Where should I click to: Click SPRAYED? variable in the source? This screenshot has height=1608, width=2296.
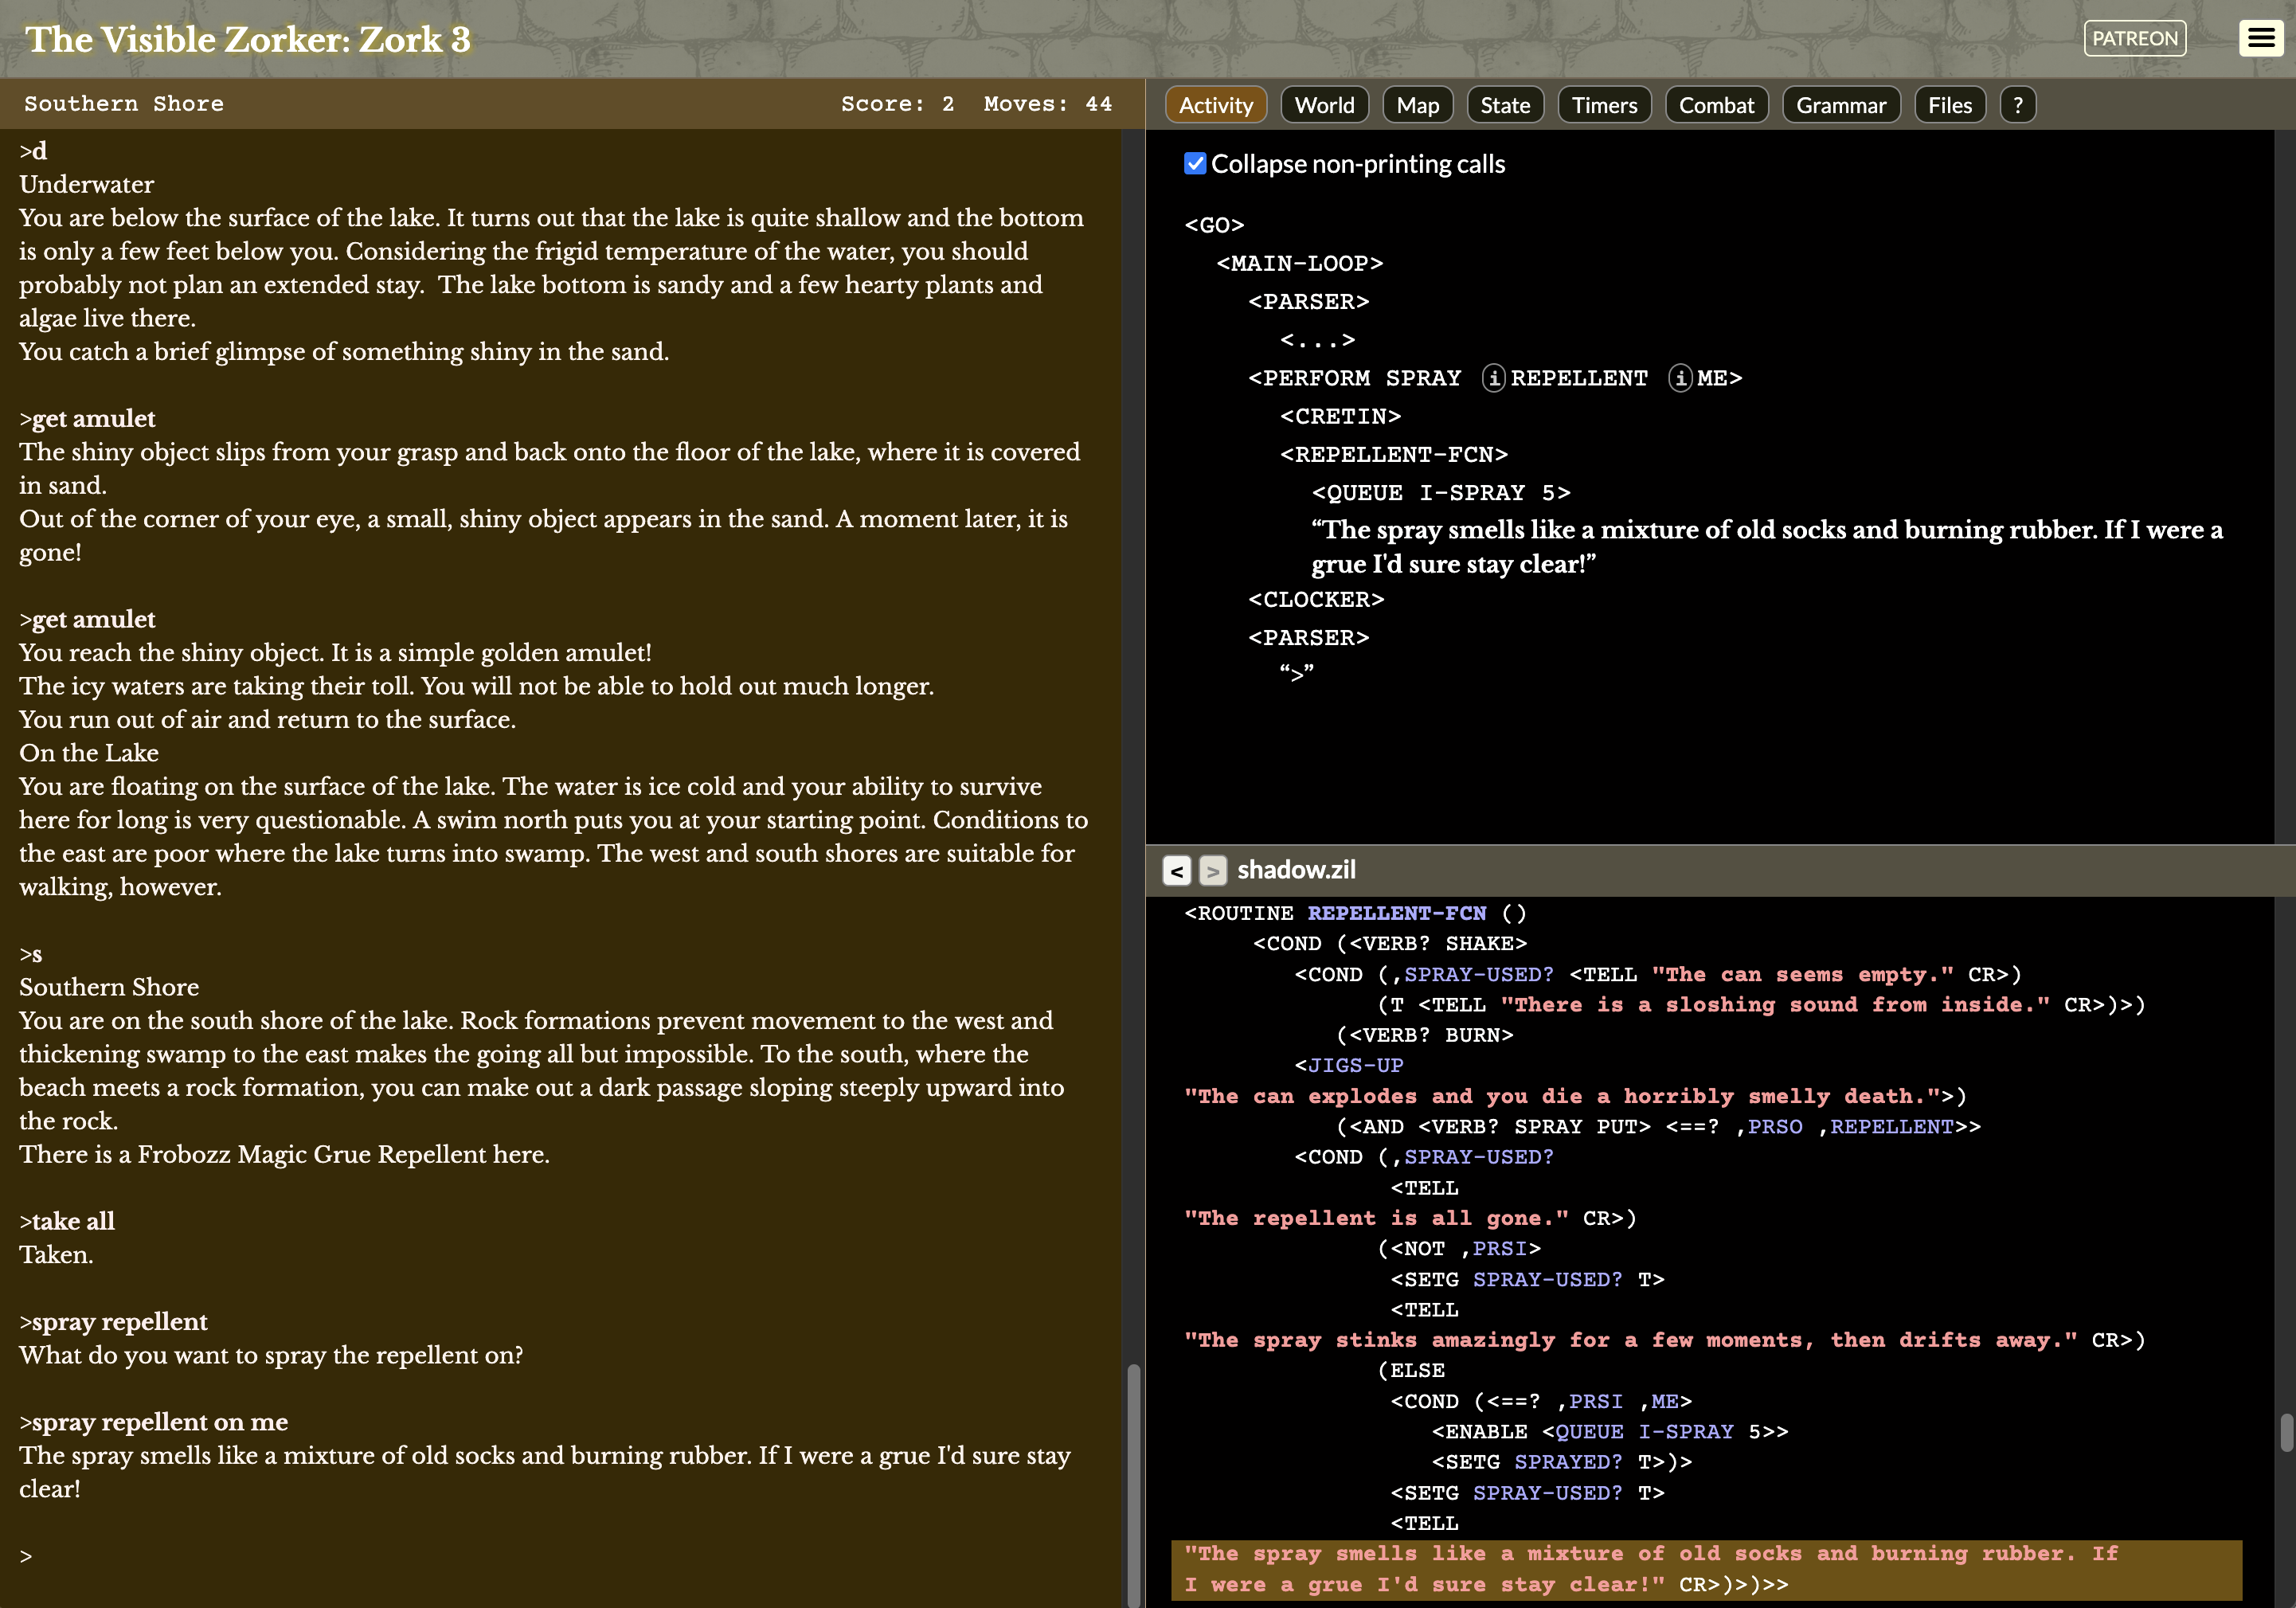tap(1568, 1462)
